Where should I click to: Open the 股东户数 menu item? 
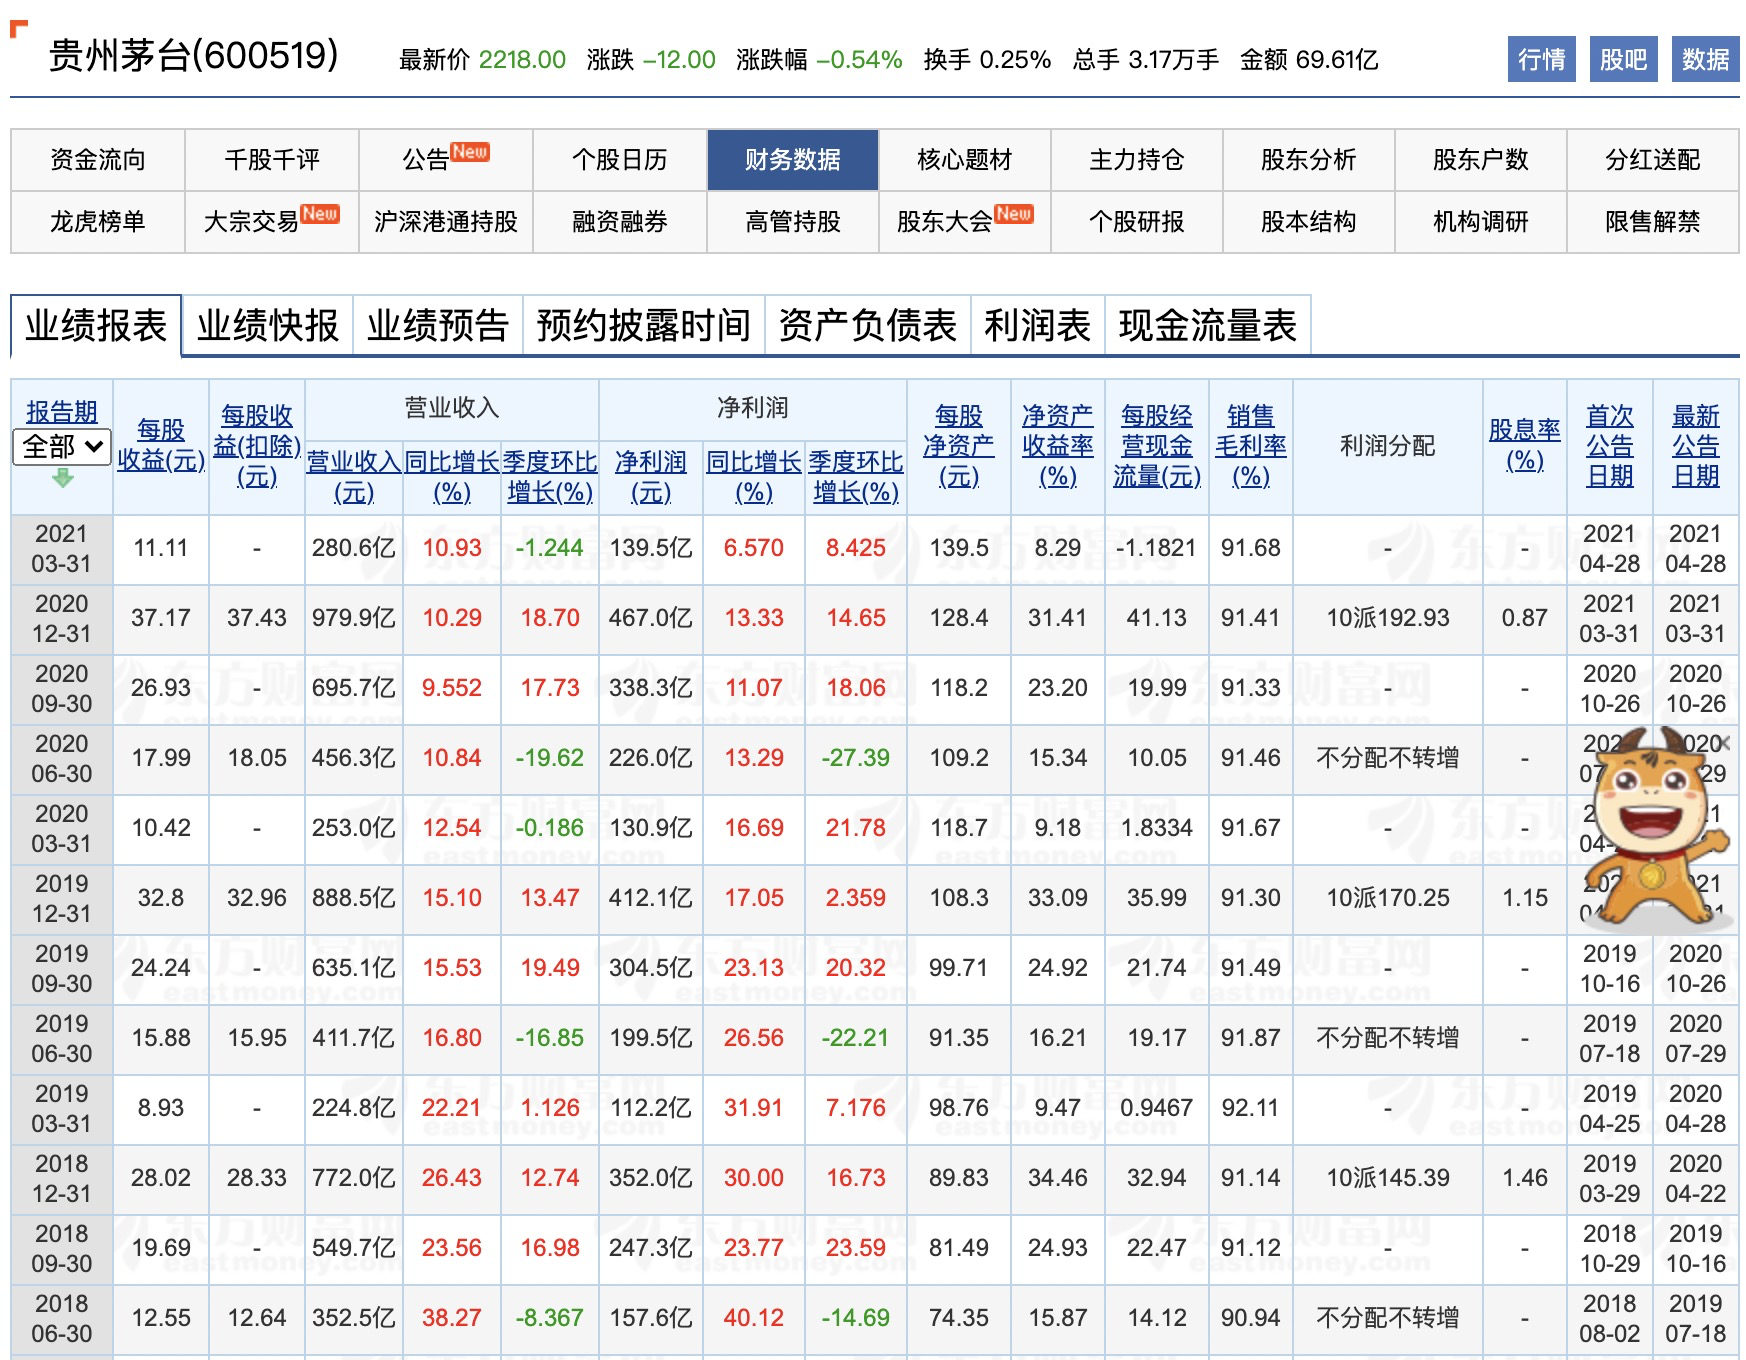coord(1481,160)
